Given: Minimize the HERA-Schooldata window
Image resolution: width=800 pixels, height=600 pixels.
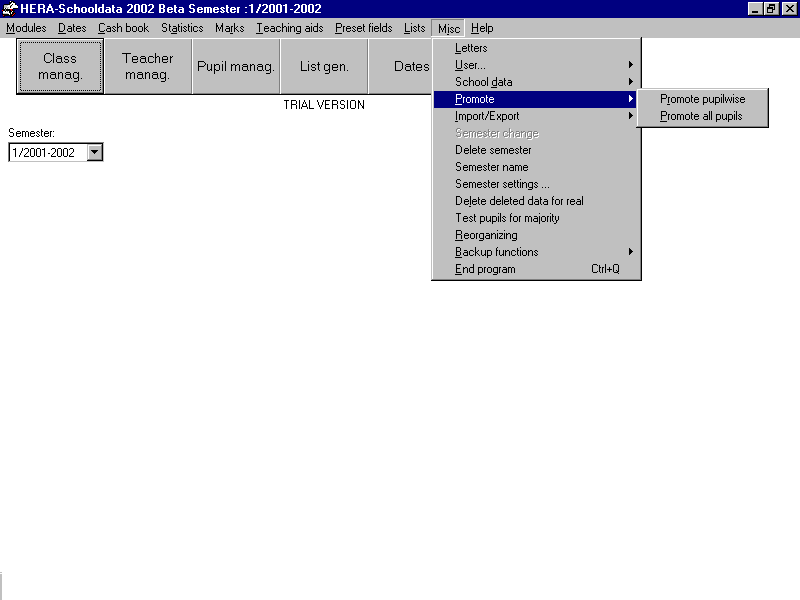Looking at the screenshot, I should 755,9.
